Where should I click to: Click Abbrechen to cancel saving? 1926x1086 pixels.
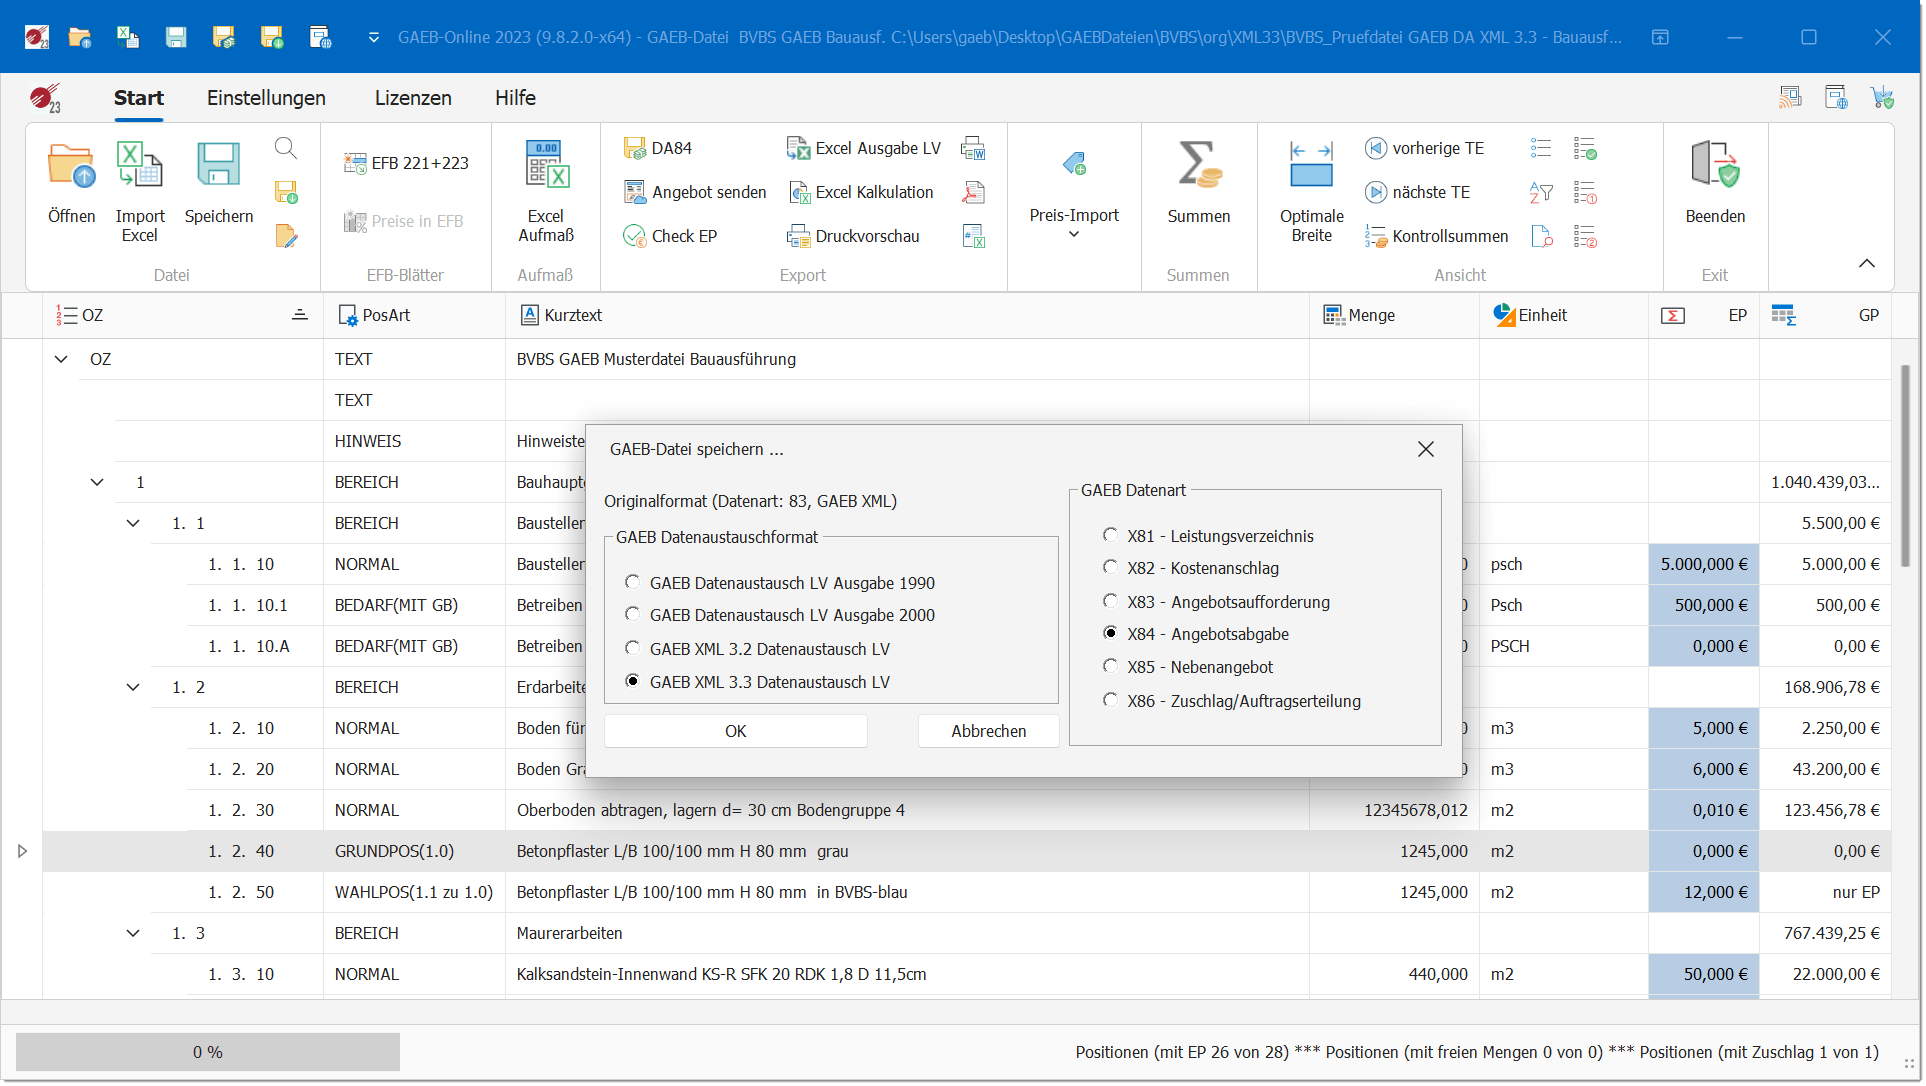988,731
